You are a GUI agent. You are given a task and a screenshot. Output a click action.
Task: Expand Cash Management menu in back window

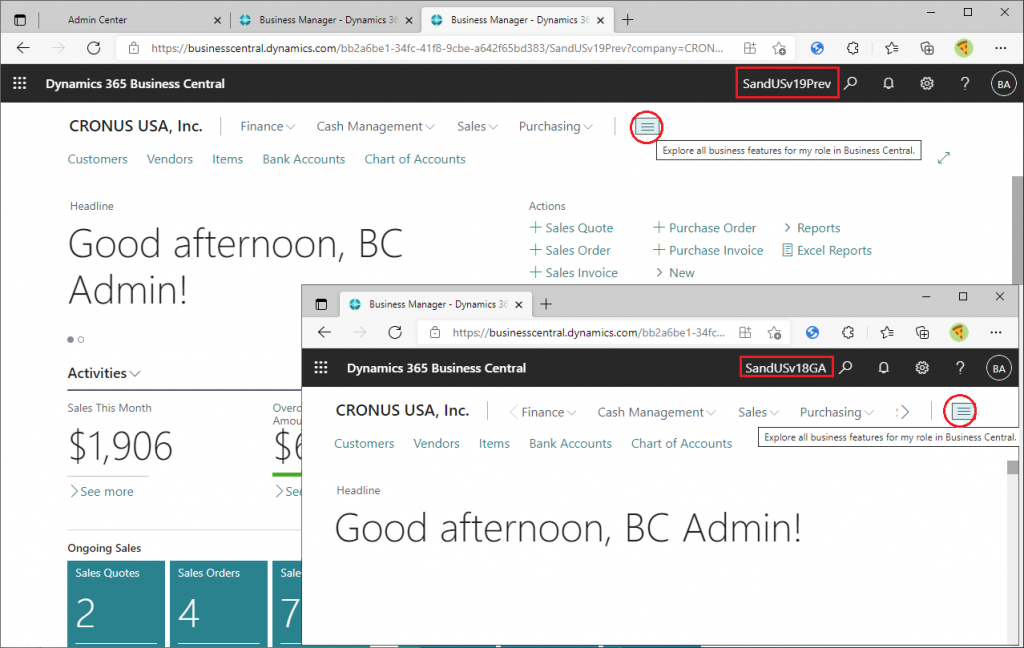pyautogui.click(x=376, y=126)
